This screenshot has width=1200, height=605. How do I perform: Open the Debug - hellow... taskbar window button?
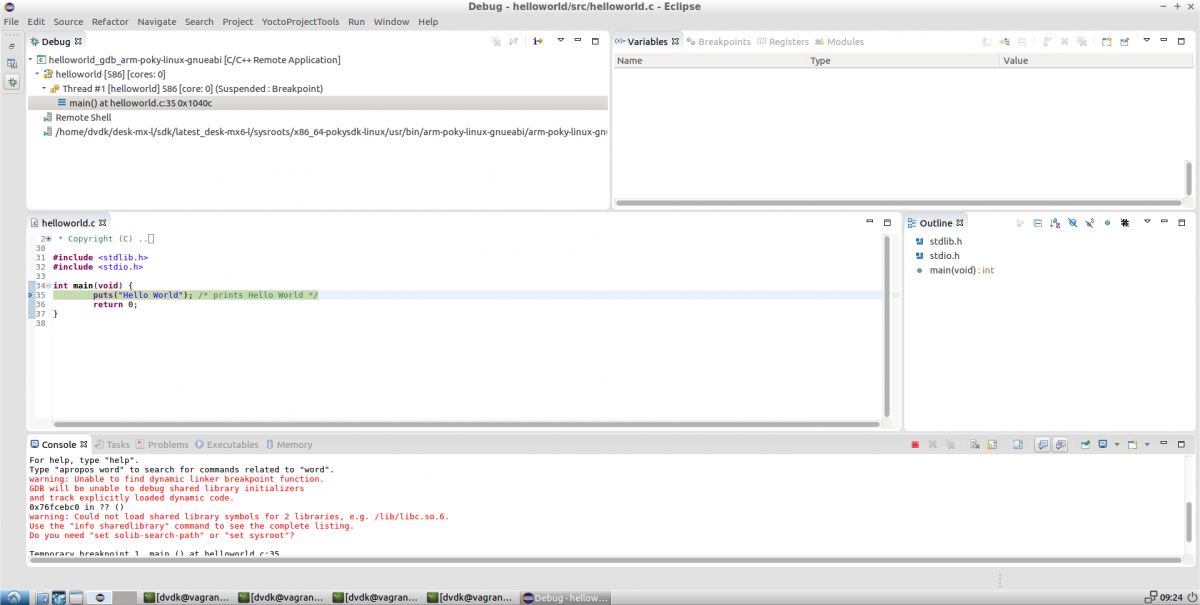[x=566, y=597]
